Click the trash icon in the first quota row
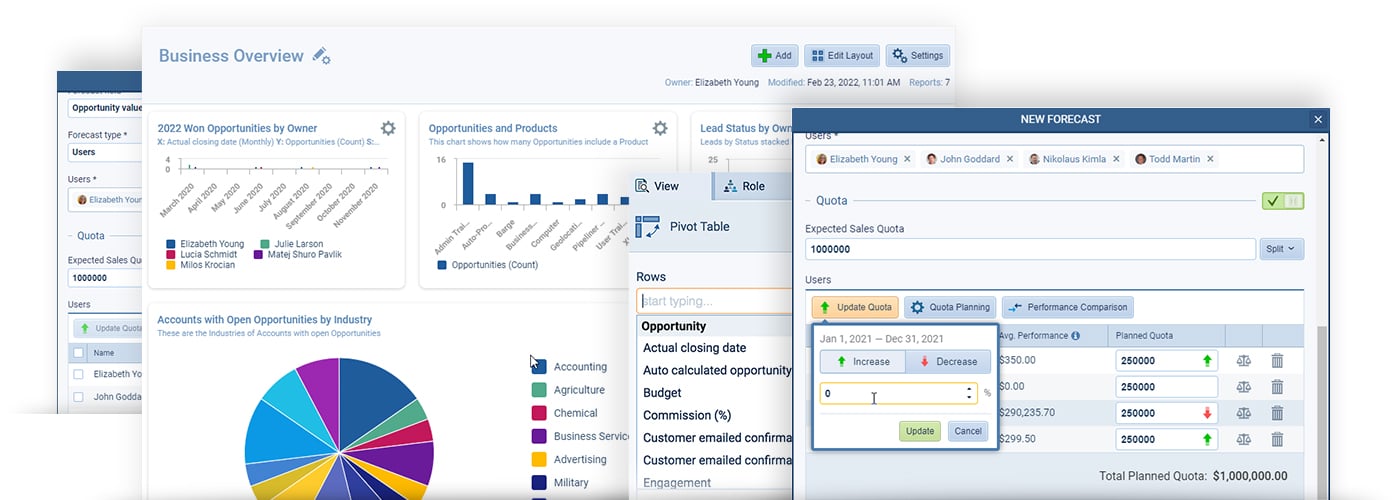Screen dimensions: 1400x500 coord(1277,361)
